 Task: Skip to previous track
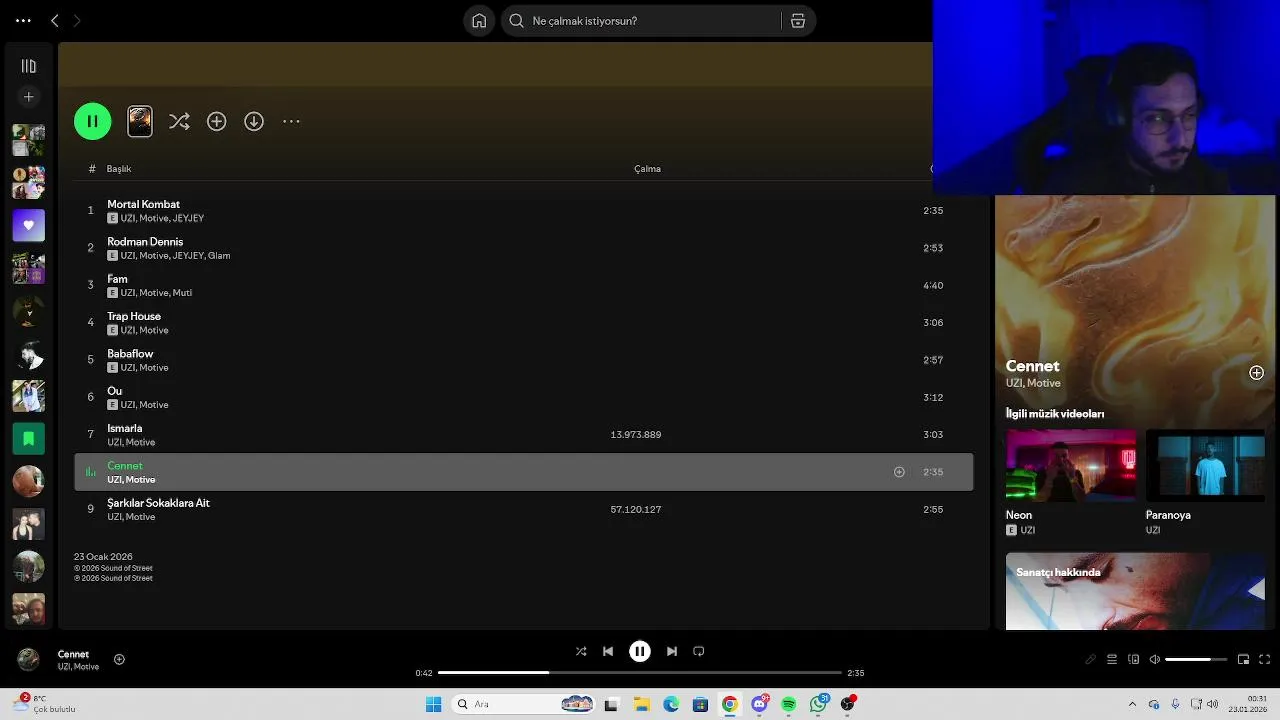[608, 651]
